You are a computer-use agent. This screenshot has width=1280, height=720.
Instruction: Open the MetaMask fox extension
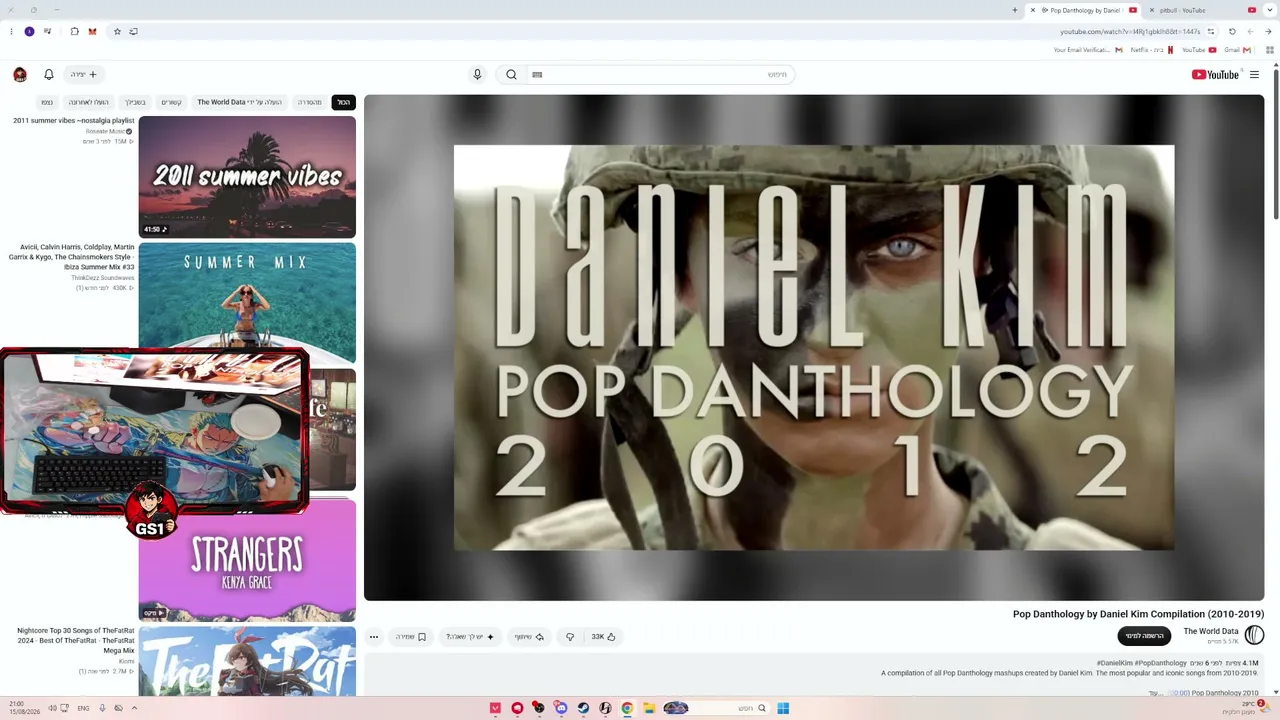92,31
